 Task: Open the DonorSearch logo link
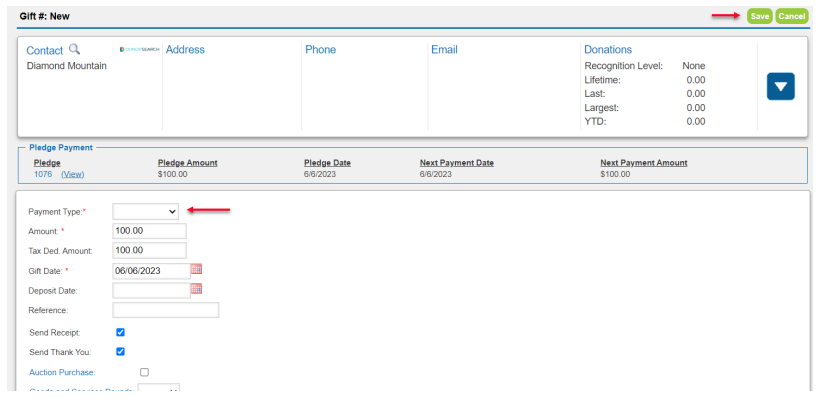coord(139,49)
